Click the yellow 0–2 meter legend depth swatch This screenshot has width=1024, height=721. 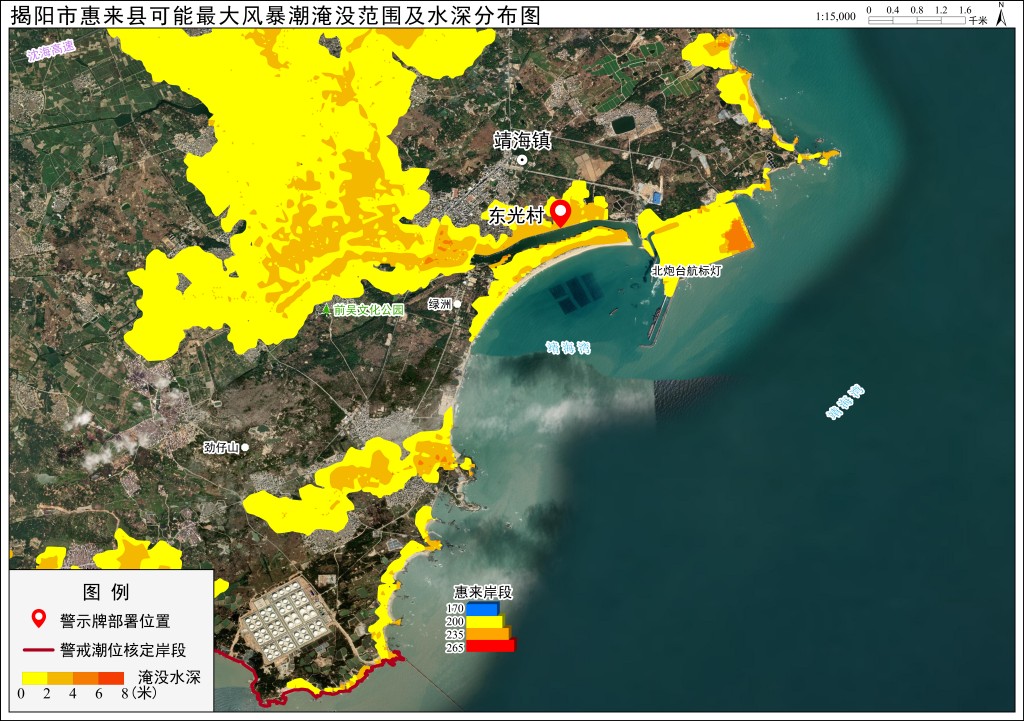(x=35, y=679)
